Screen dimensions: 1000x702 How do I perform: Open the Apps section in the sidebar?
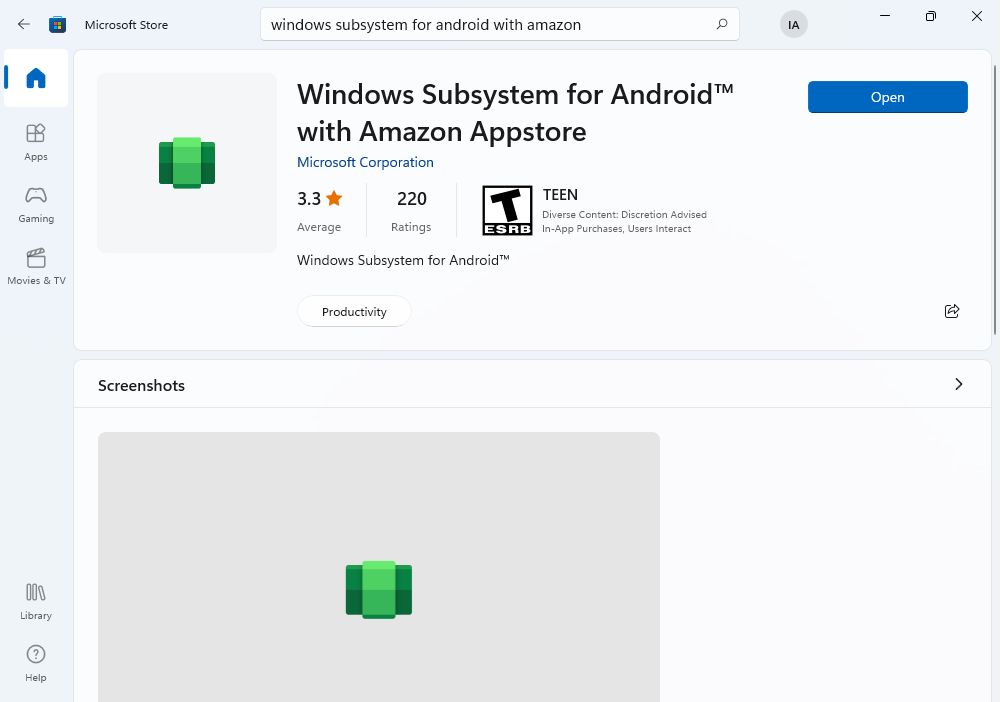pos(35,142)
